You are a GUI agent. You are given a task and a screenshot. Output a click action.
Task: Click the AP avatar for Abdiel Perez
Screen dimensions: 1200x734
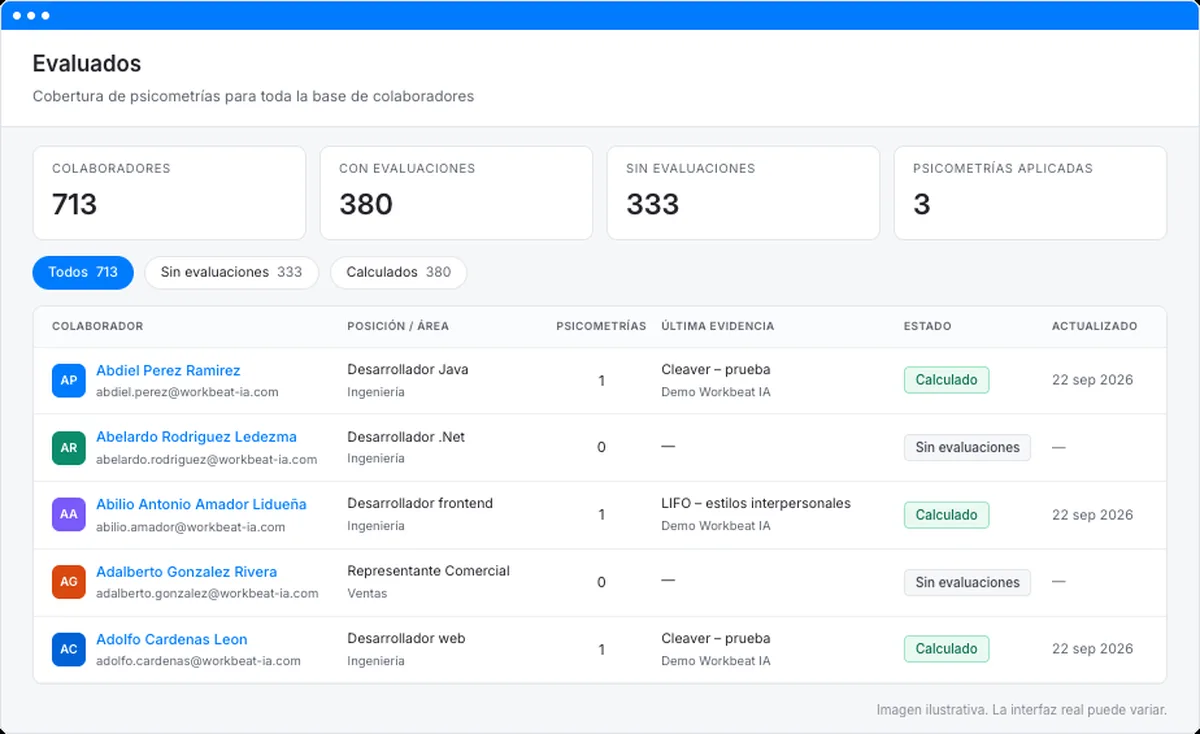68,381
